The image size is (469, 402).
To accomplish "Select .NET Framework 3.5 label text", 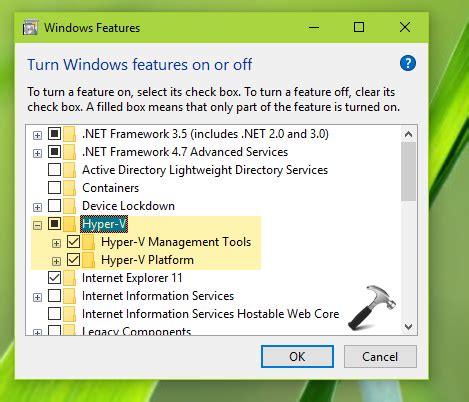I will point(205,134).
